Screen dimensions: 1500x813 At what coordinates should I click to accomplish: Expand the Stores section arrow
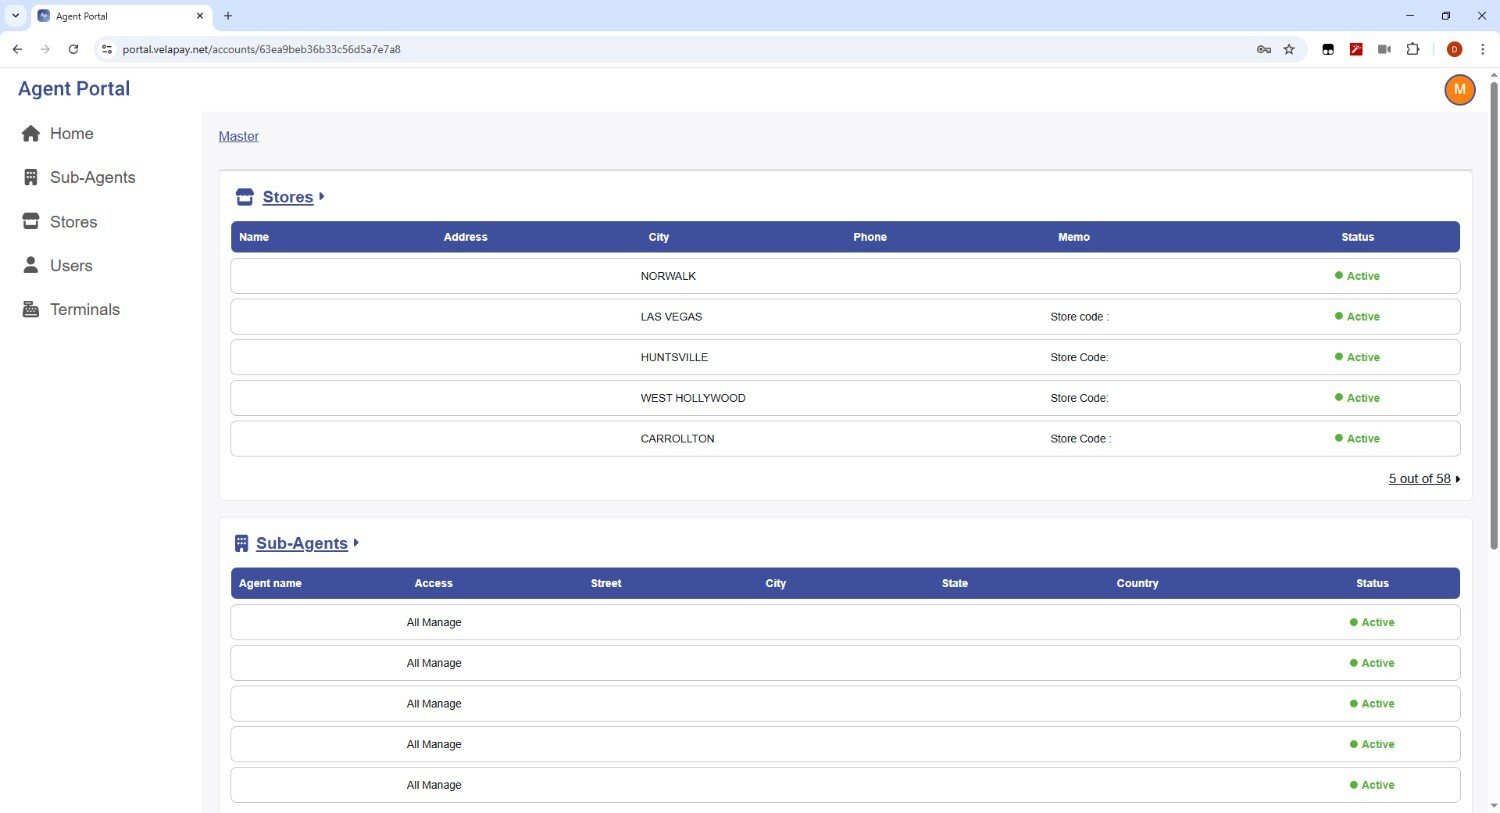pos(321,197)
